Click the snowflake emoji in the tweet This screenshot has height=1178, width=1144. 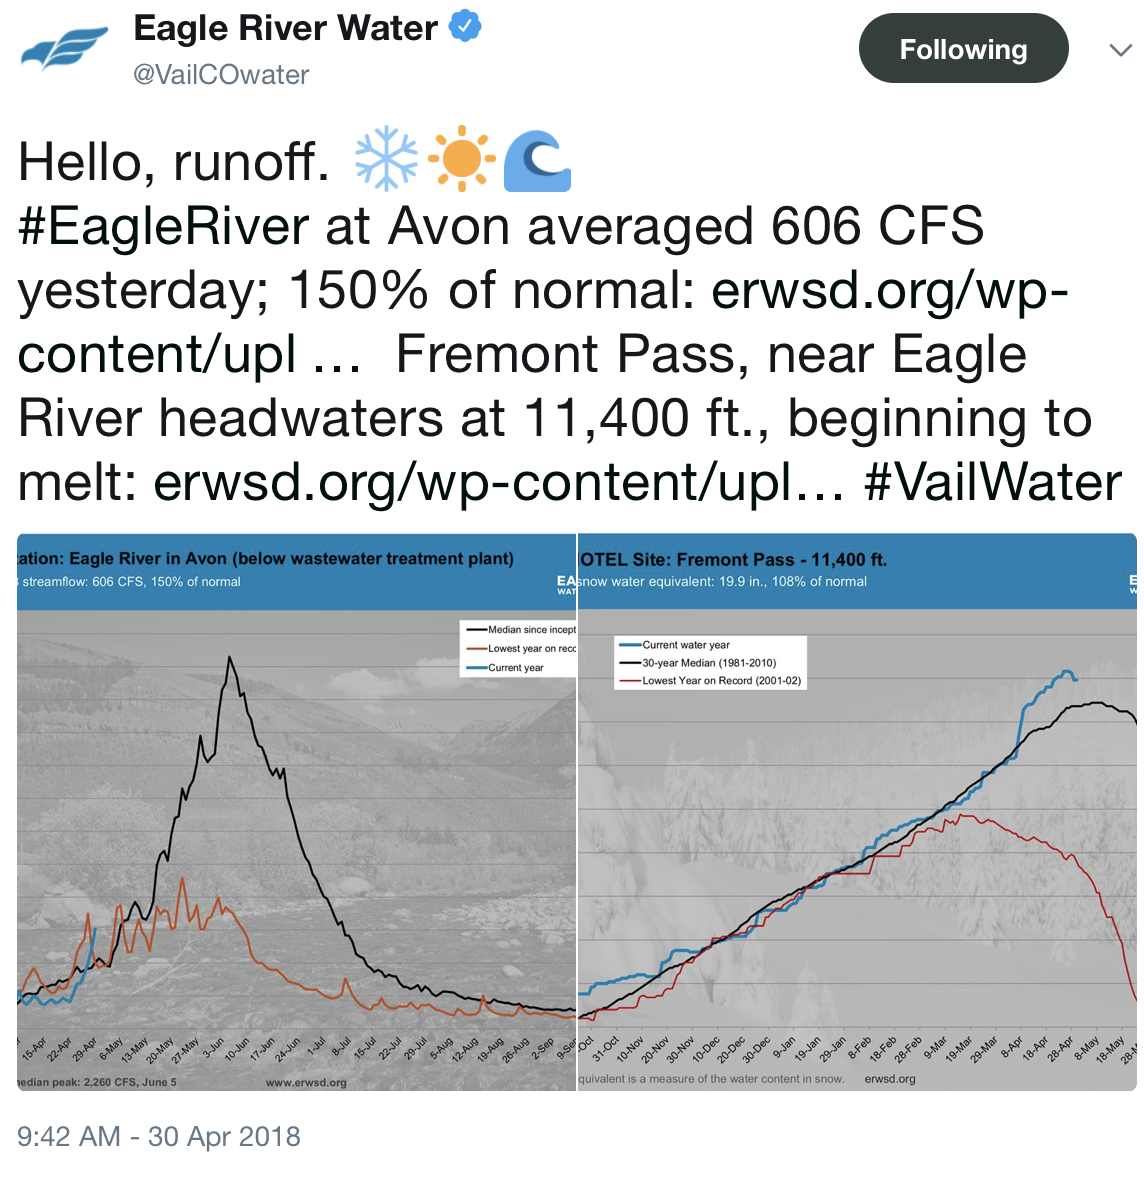[386, 159]
